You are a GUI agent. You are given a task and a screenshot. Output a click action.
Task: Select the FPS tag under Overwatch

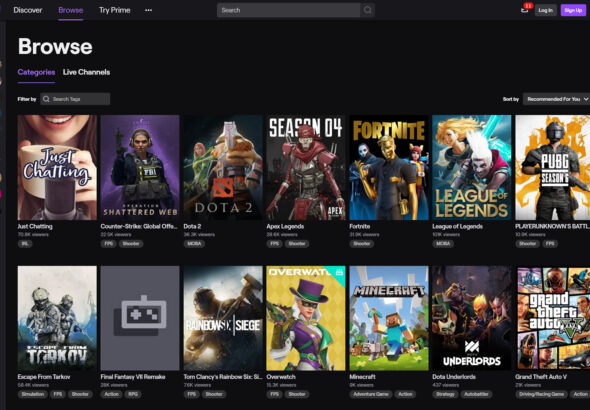click(275, 394)
